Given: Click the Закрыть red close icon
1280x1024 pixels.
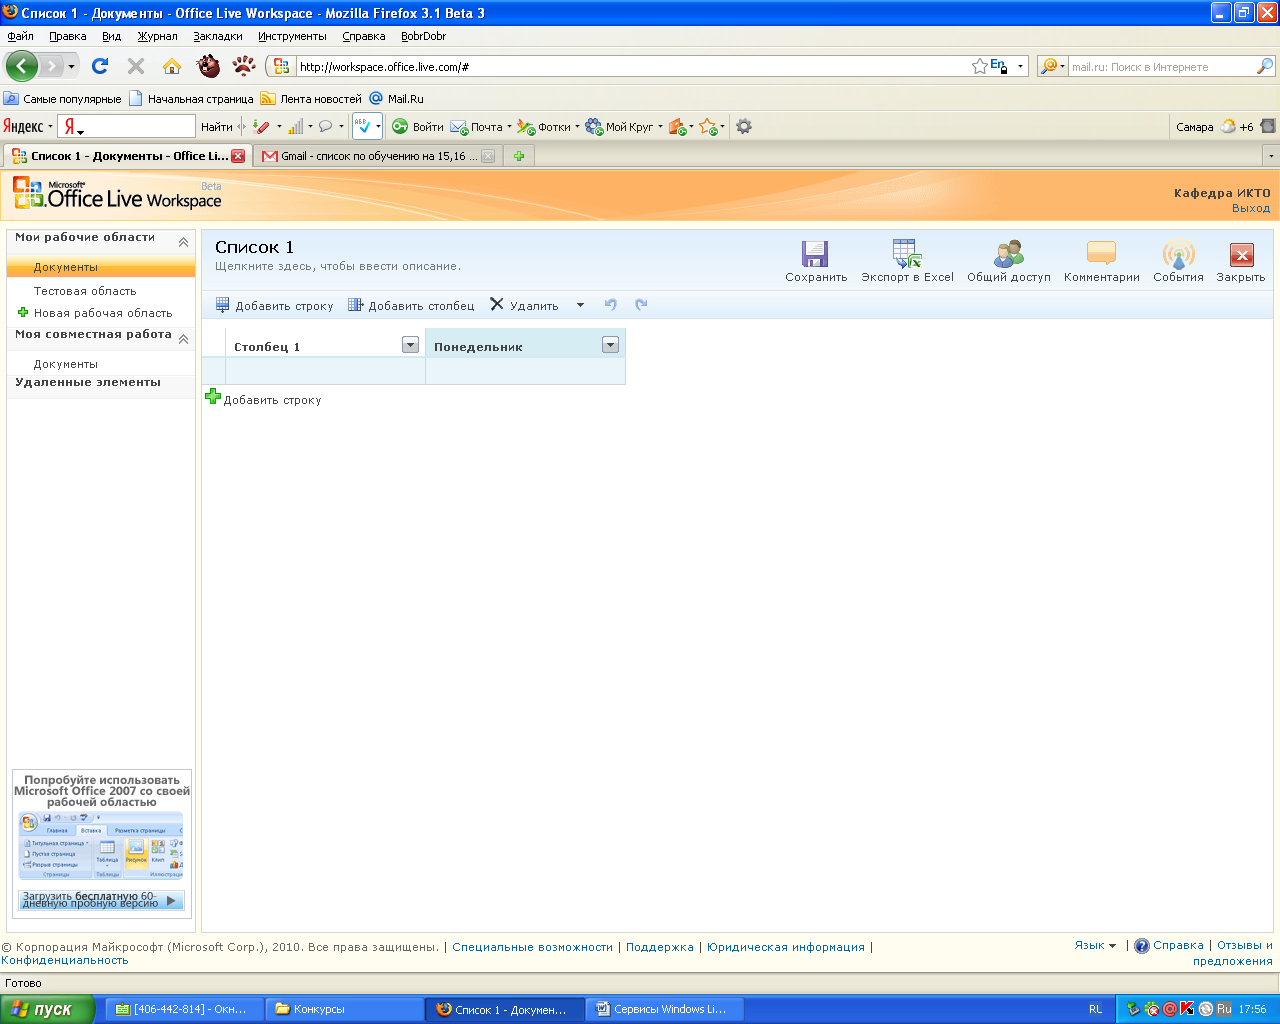Looking at the screenshot, I should (1241, 254).
